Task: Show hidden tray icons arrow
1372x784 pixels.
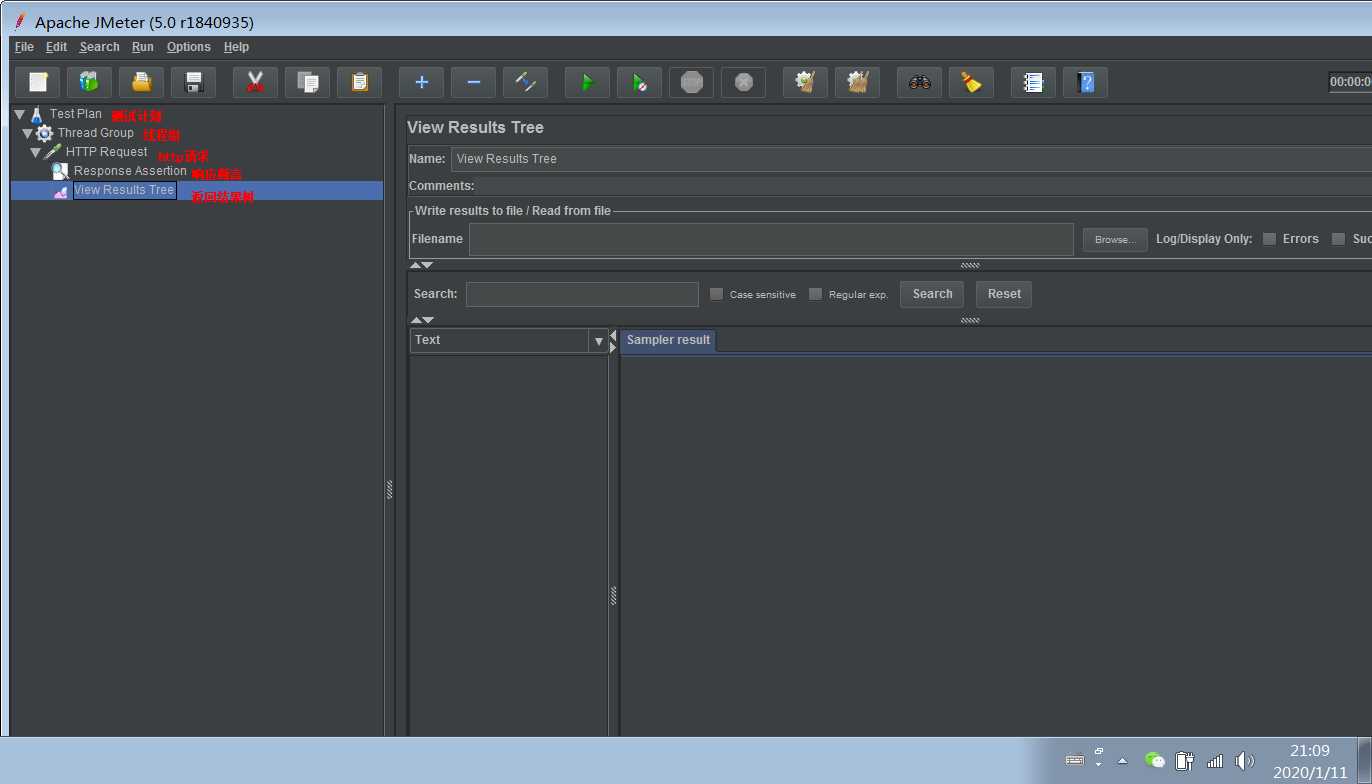Action: pyautogui.click(x=1121, y=761)
